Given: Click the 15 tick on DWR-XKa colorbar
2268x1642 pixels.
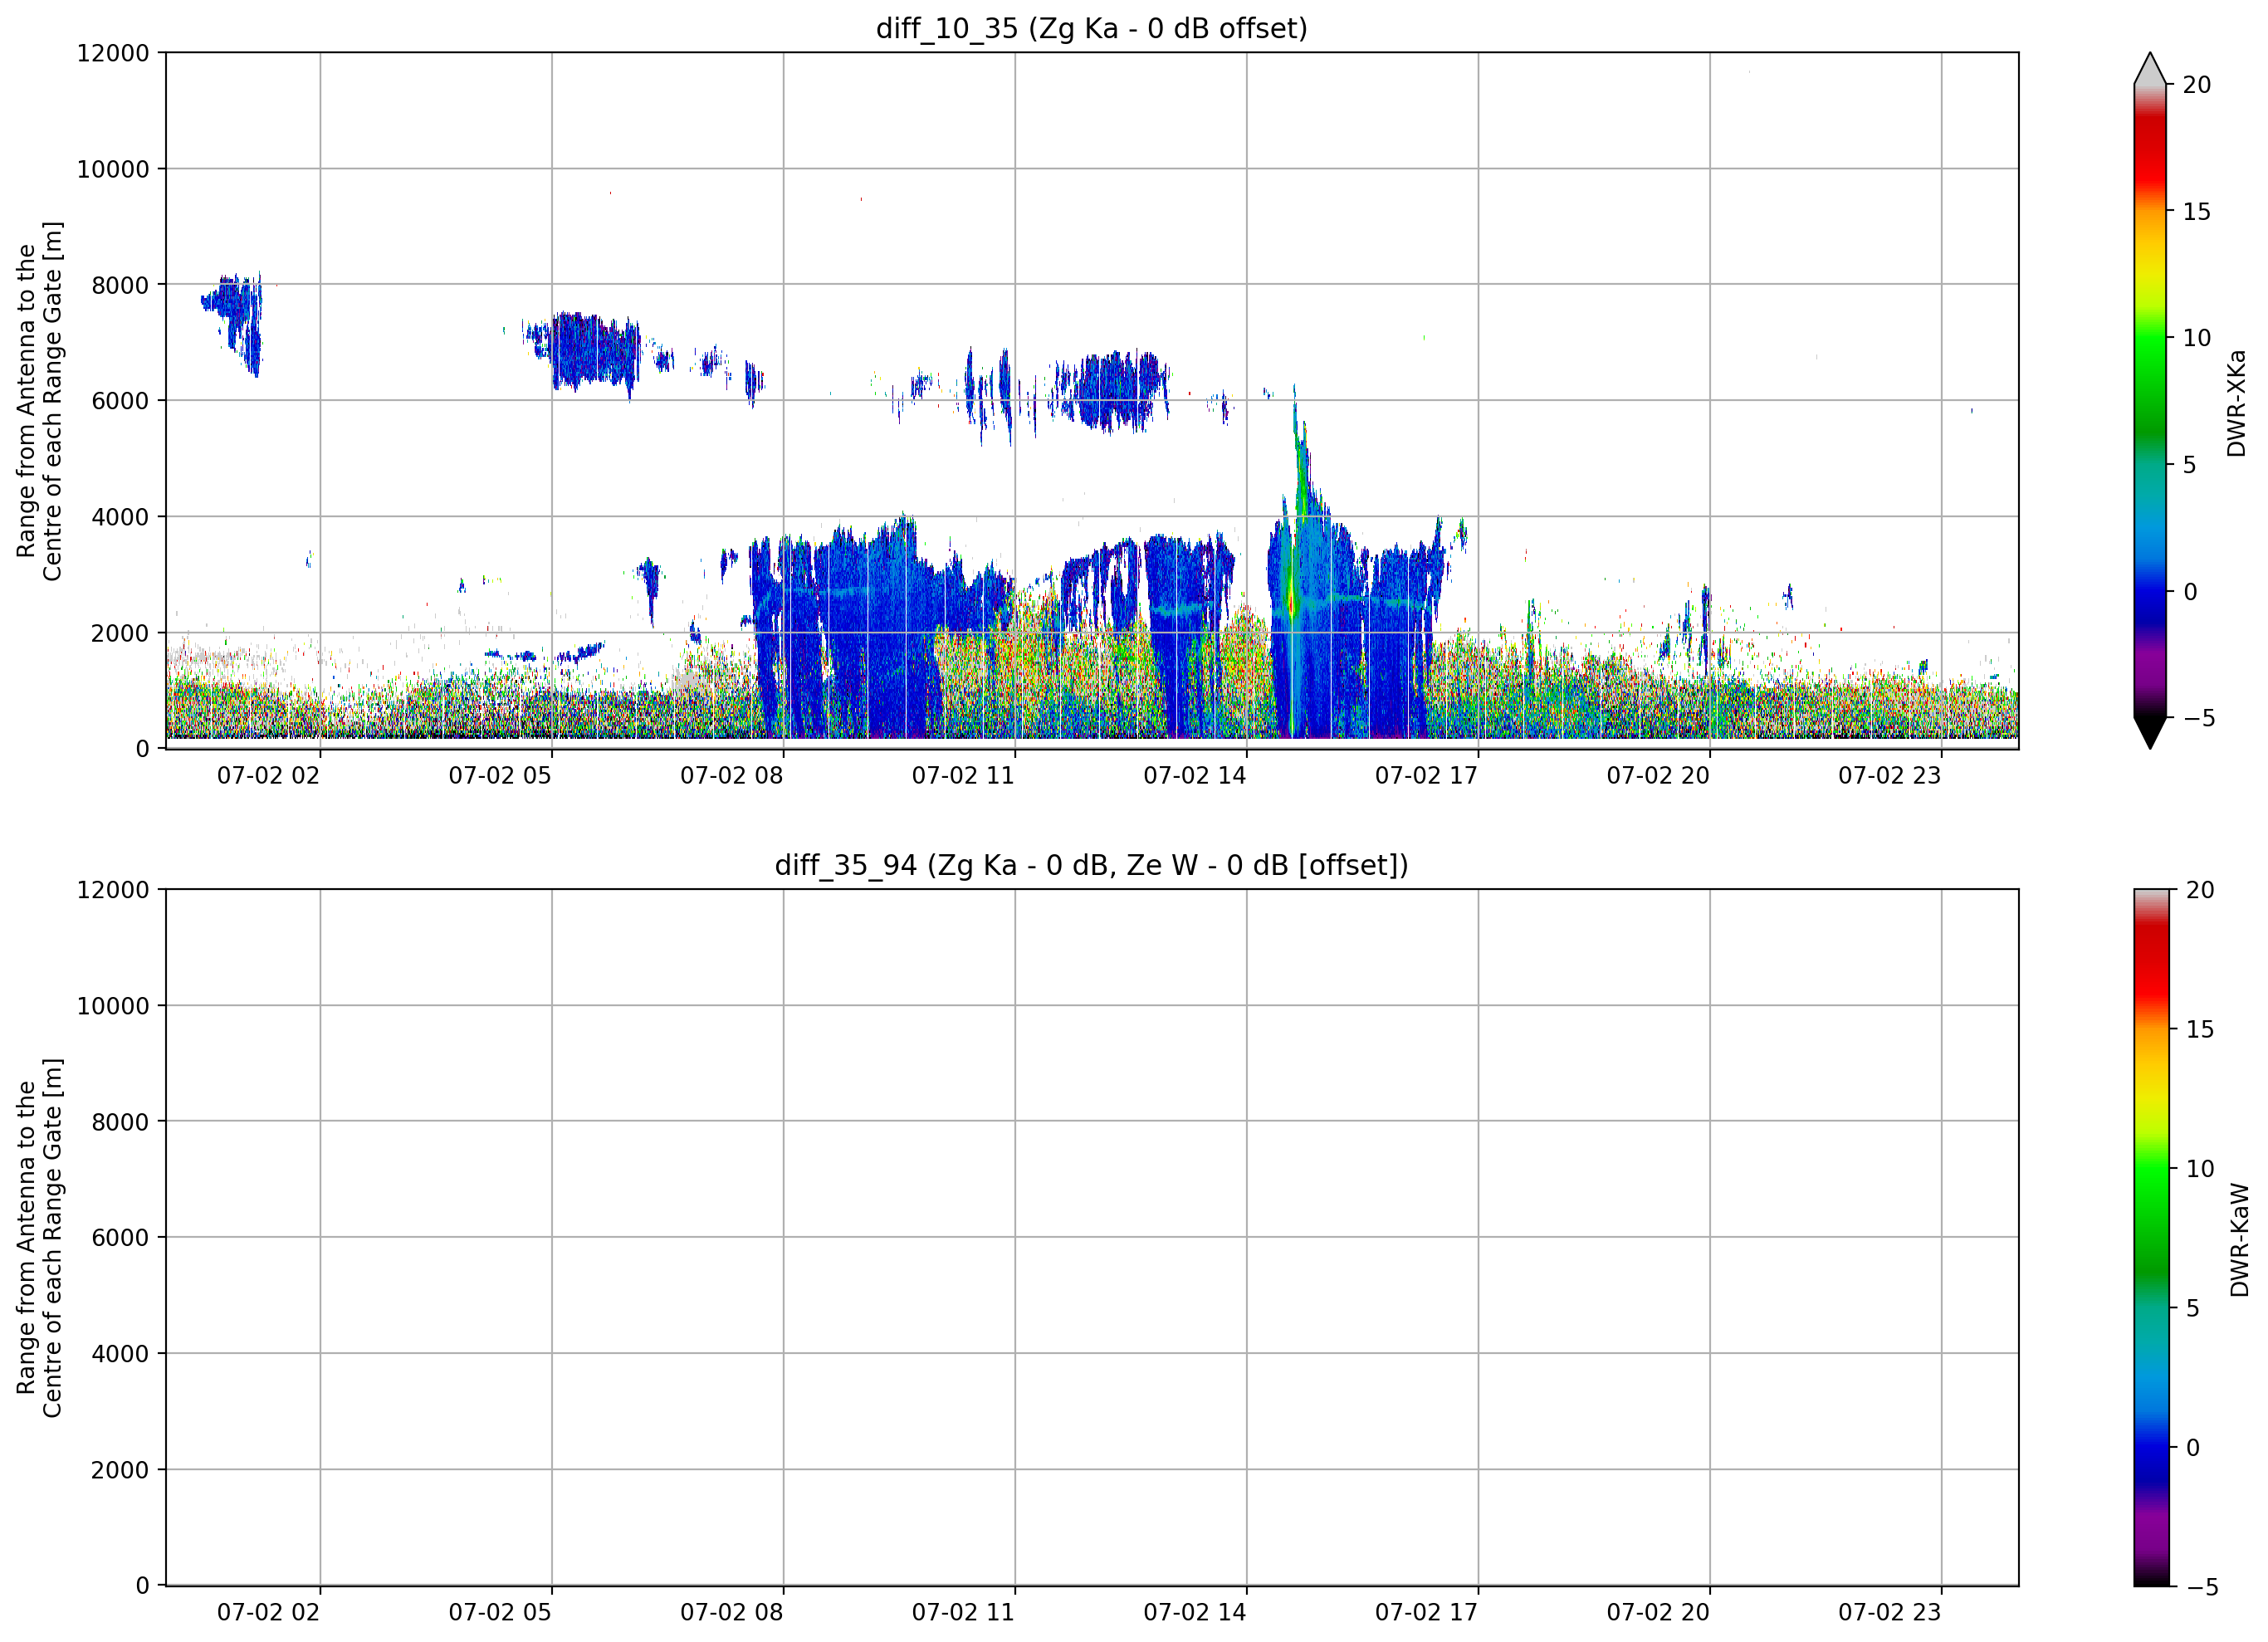Looking at the screenshot, I should (2196, 212).
